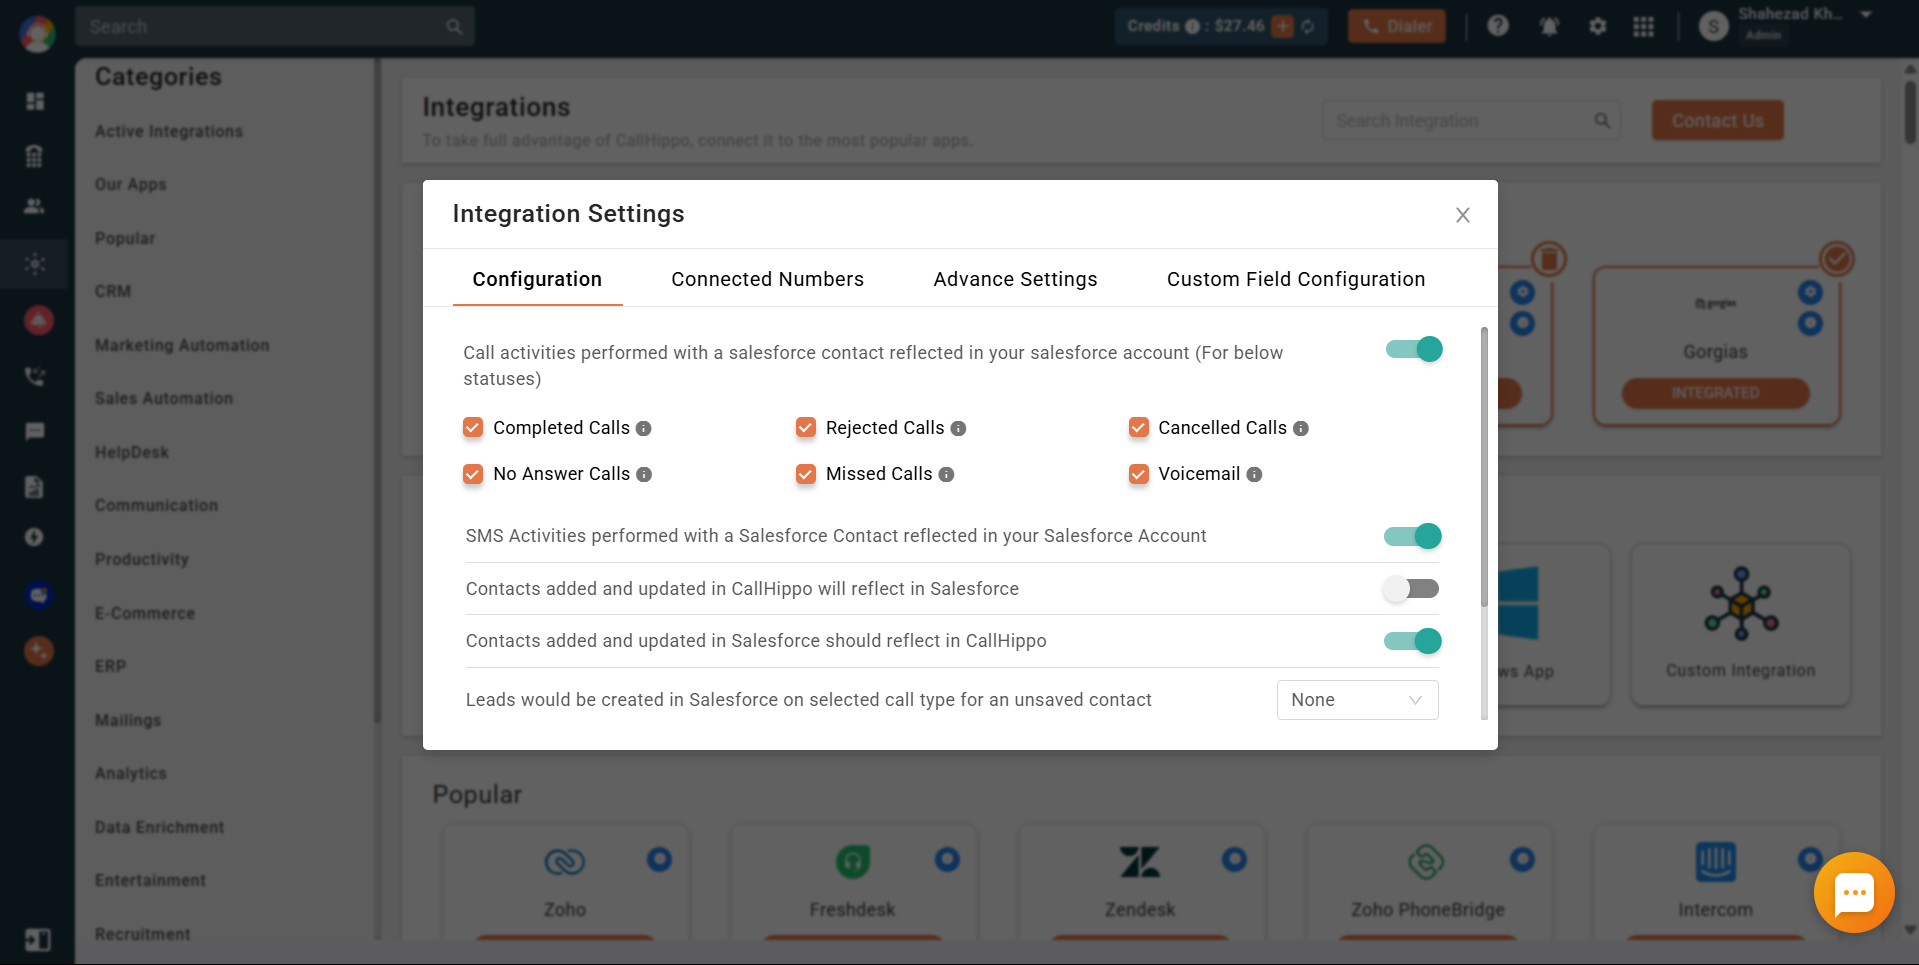The height and width of the screenshot is (965, 1919).
Task: Select Active Integrations category
Action: tap(169, 131)
